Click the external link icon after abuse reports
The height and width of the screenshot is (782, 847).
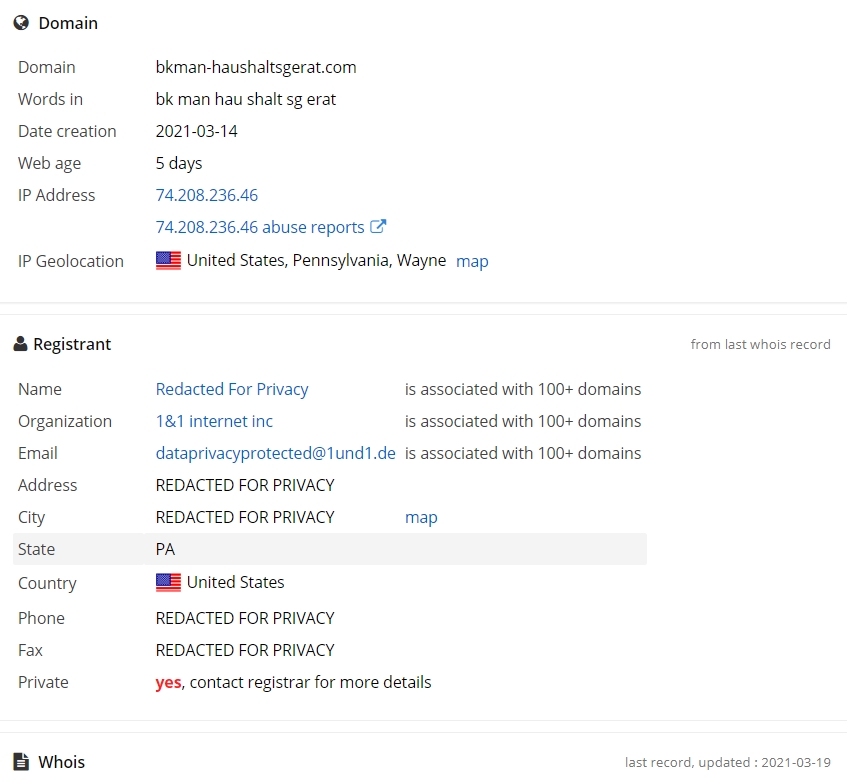[378, 226]
